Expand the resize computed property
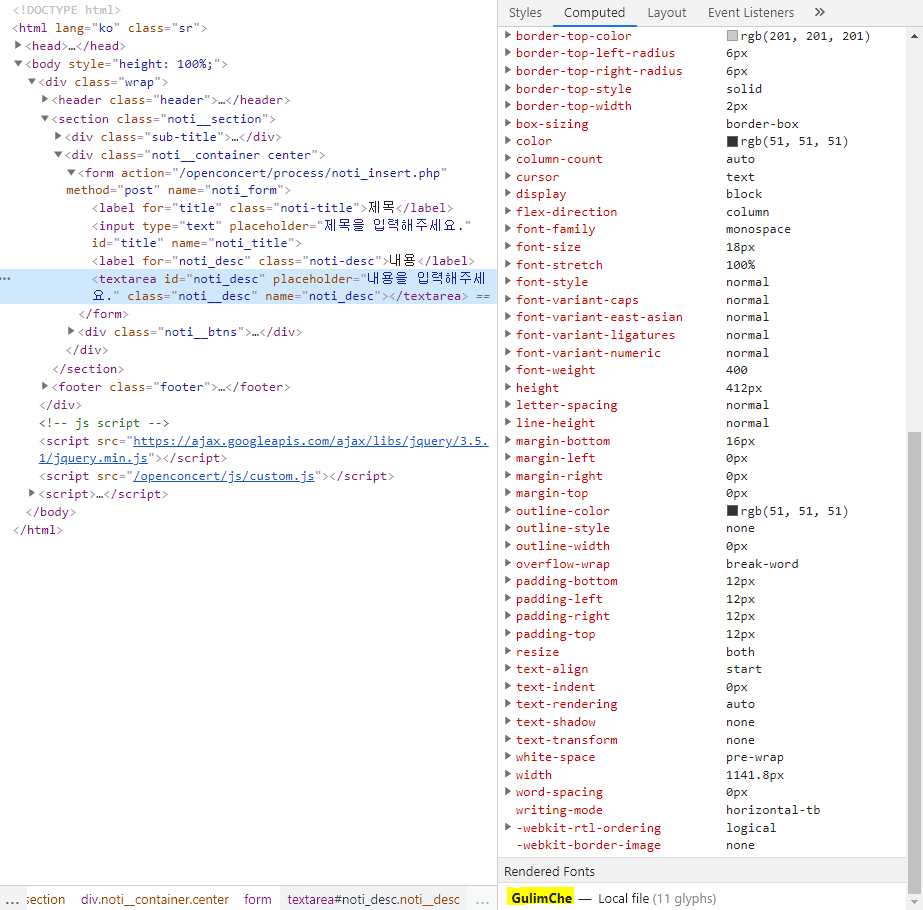Screen dimensions: 923x910 click(x=507, y=650)
